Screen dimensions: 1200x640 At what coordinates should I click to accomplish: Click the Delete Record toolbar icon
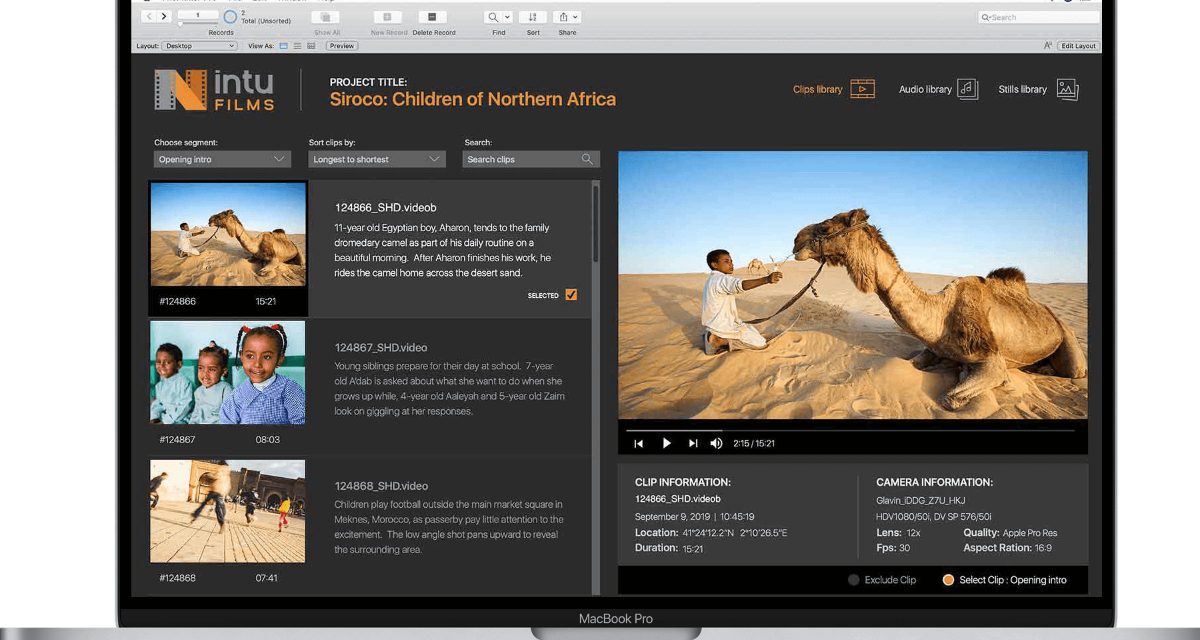tap(432, 18)
